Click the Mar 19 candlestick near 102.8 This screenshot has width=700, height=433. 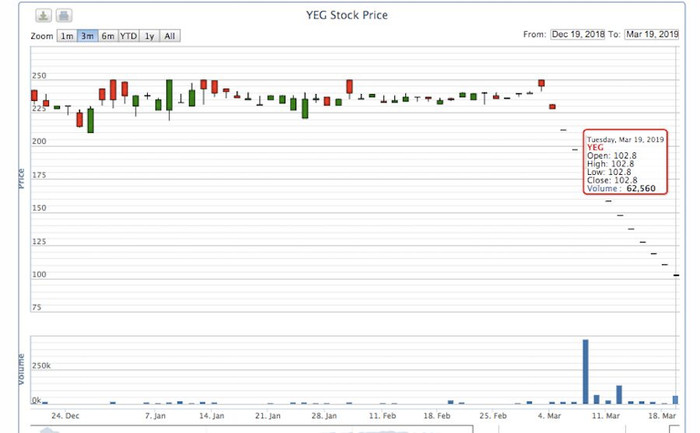tap(677, 274)
